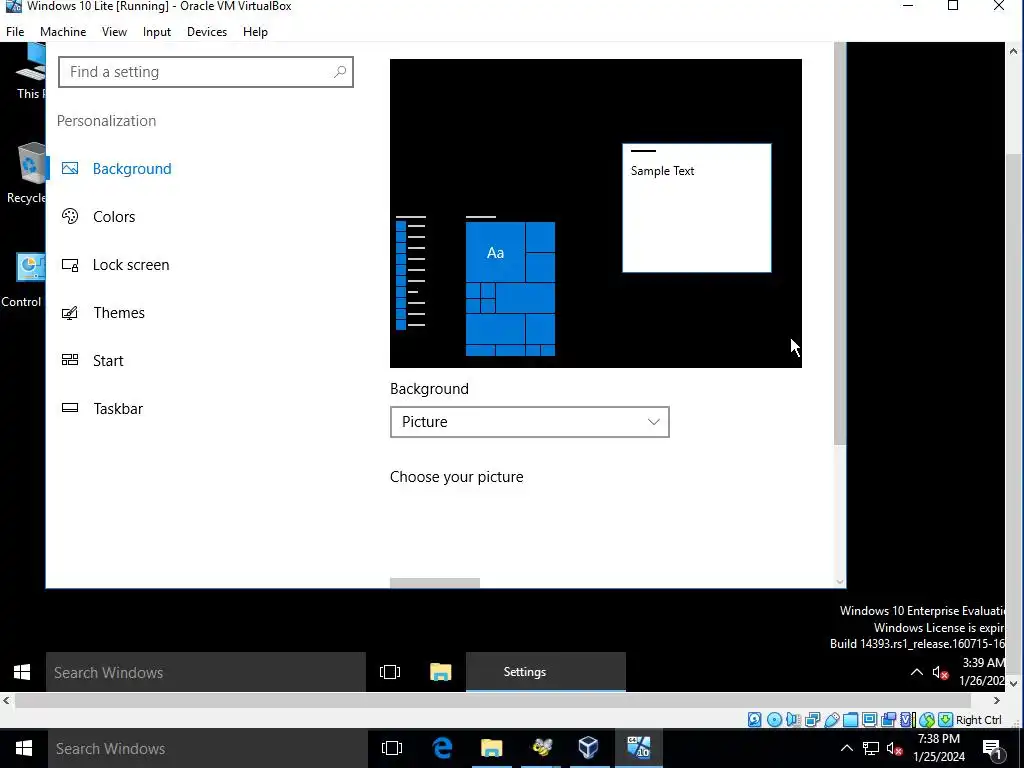
Task: Click the Choose your picture label
Action: (456, 477)
